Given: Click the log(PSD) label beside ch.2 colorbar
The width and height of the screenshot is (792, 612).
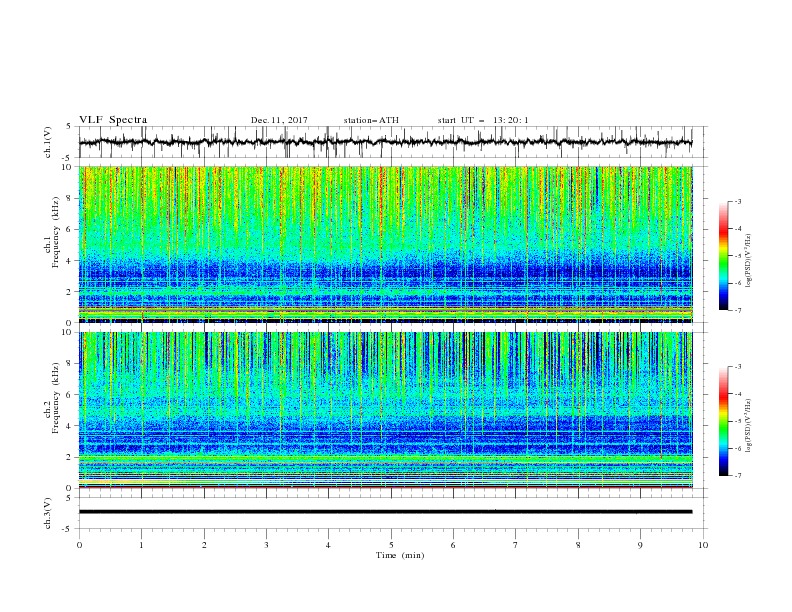Looking at the screenshot, I should click(749, 425).
